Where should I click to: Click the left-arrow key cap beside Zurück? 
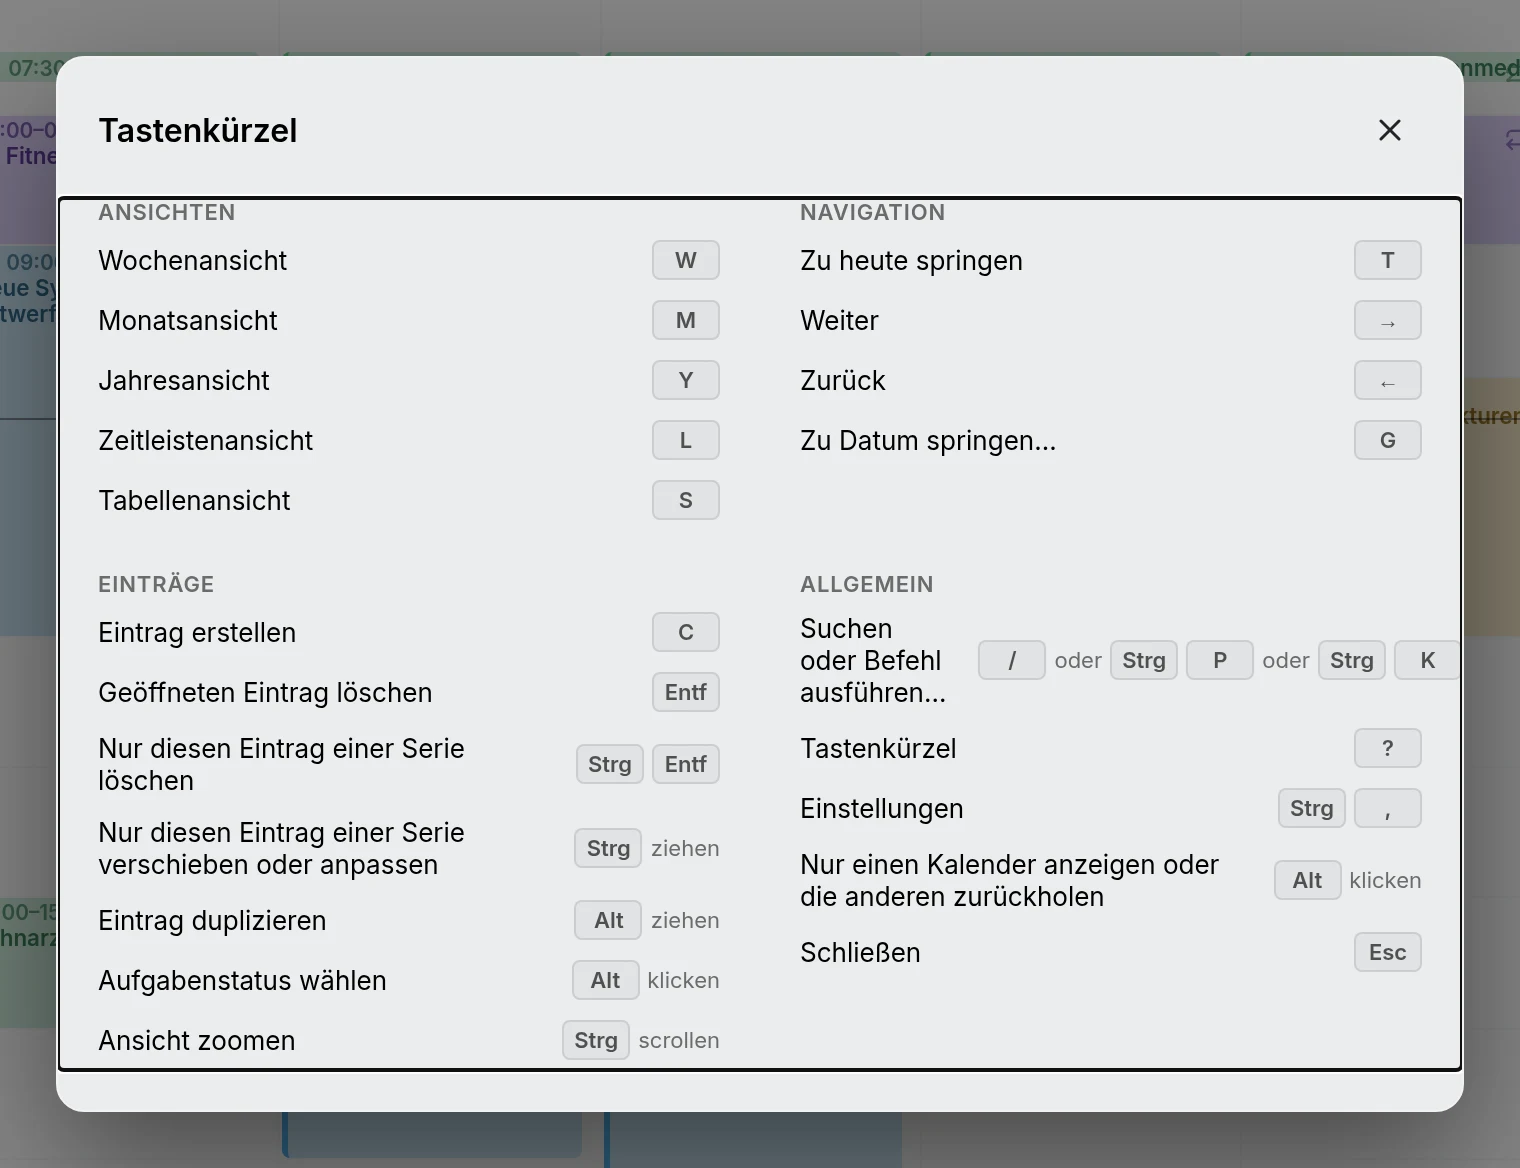coord(1388,380)
